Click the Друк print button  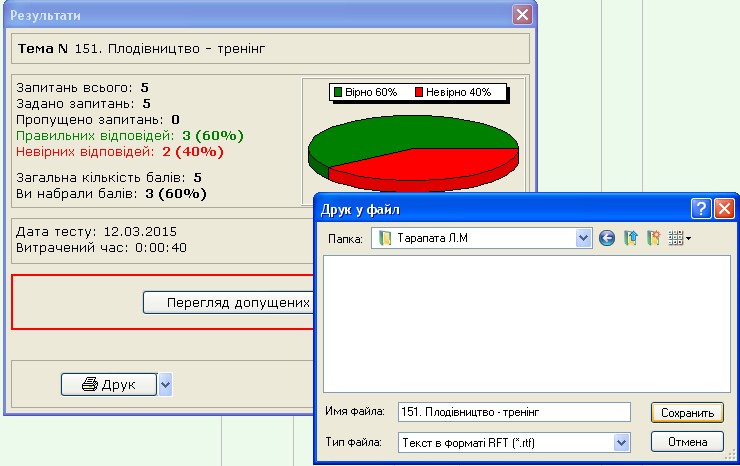point(109,384)
